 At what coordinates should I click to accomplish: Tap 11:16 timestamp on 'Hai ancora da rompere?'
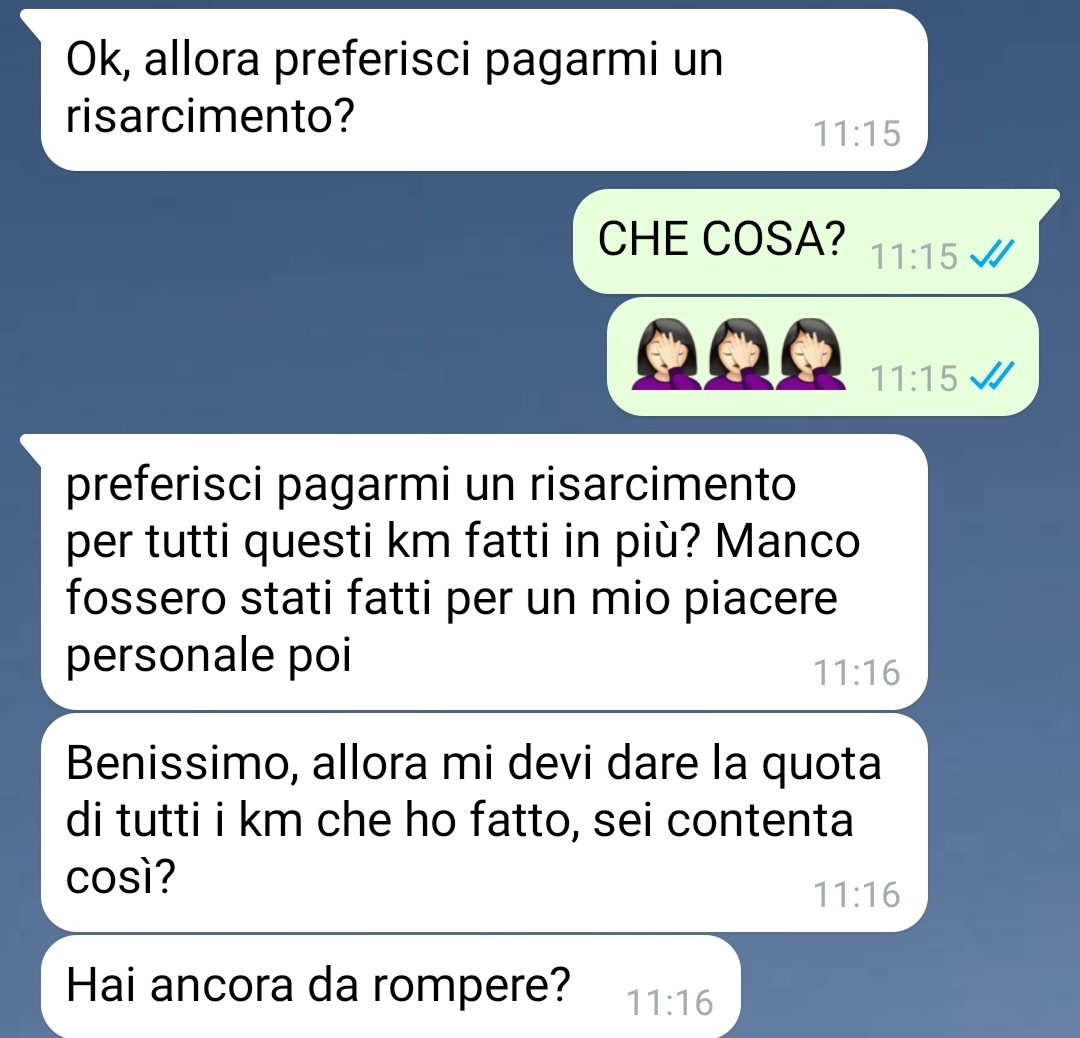point(669,1002)
